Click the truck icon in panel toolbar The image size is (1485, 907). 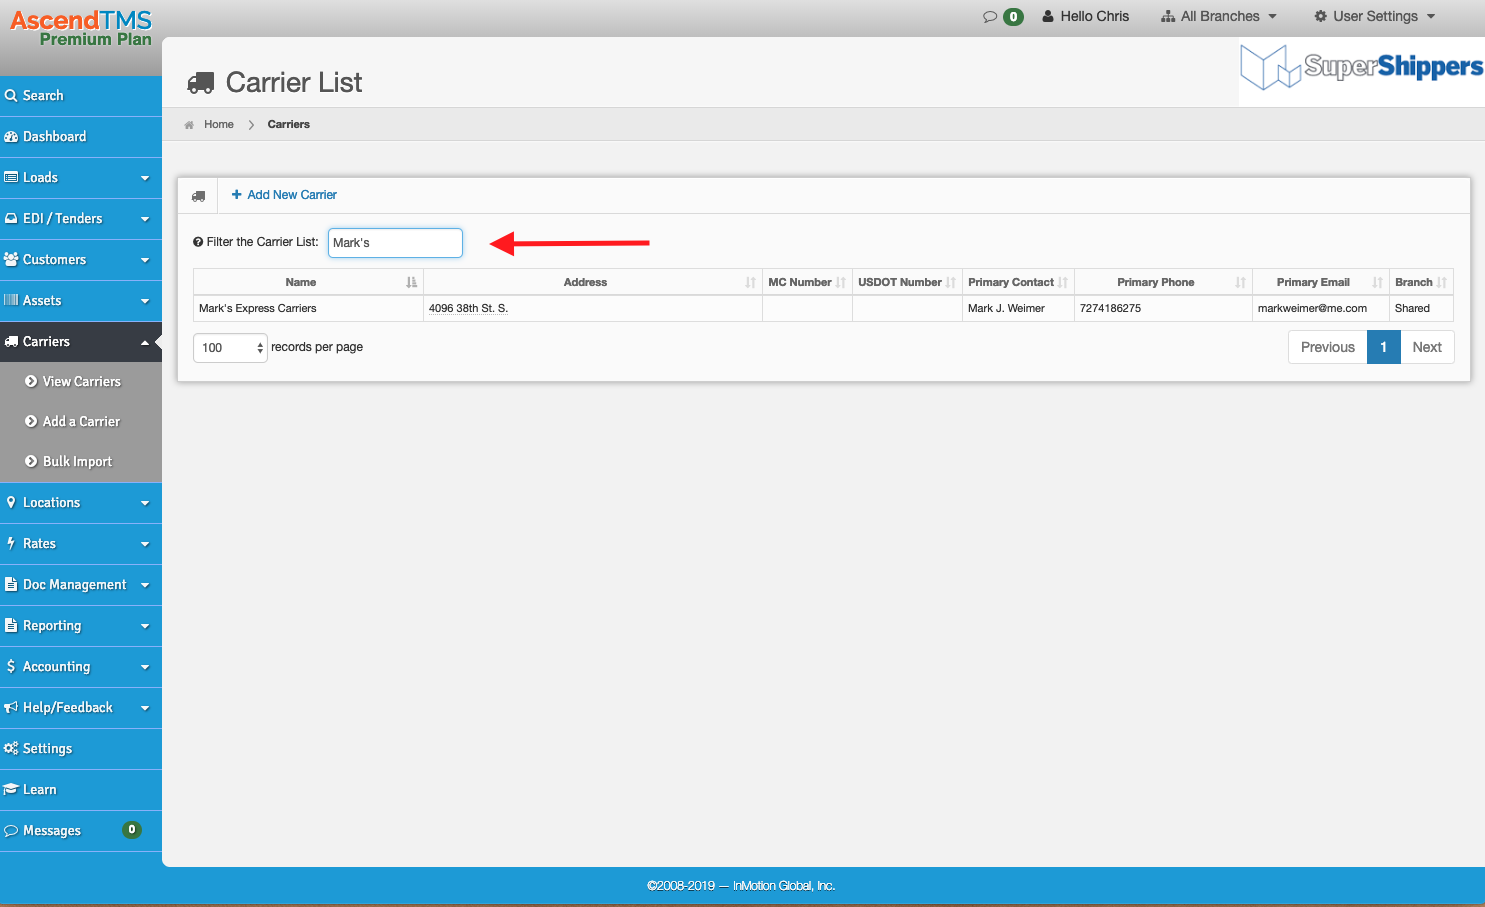tap(198, 196)
